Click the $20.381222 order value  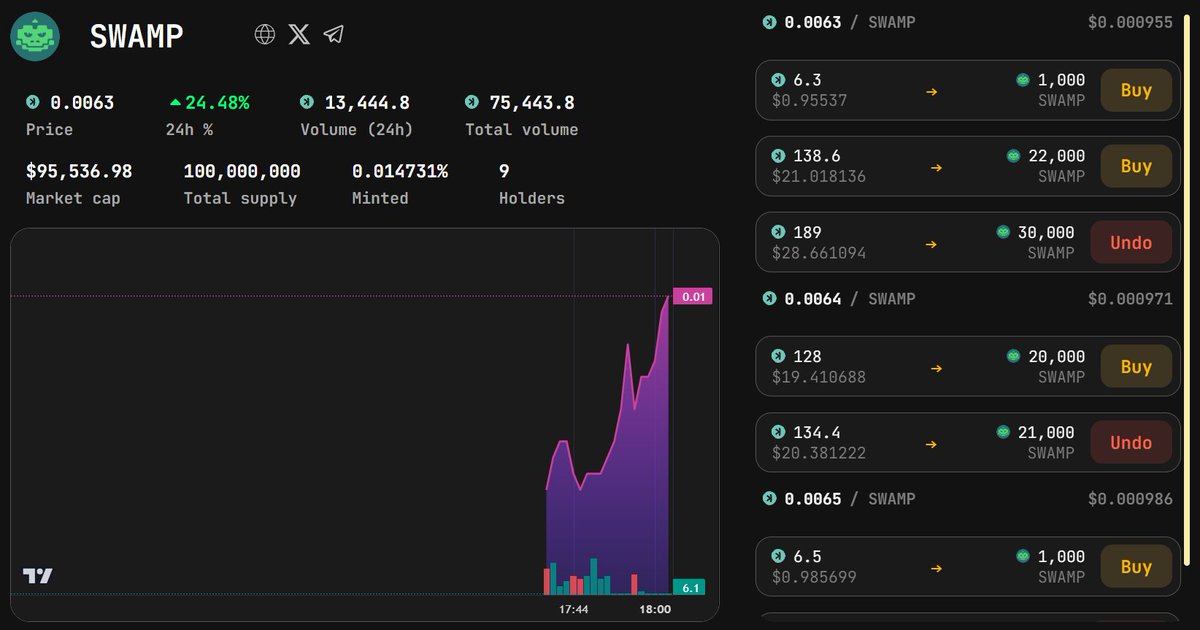tap(819, 452)
